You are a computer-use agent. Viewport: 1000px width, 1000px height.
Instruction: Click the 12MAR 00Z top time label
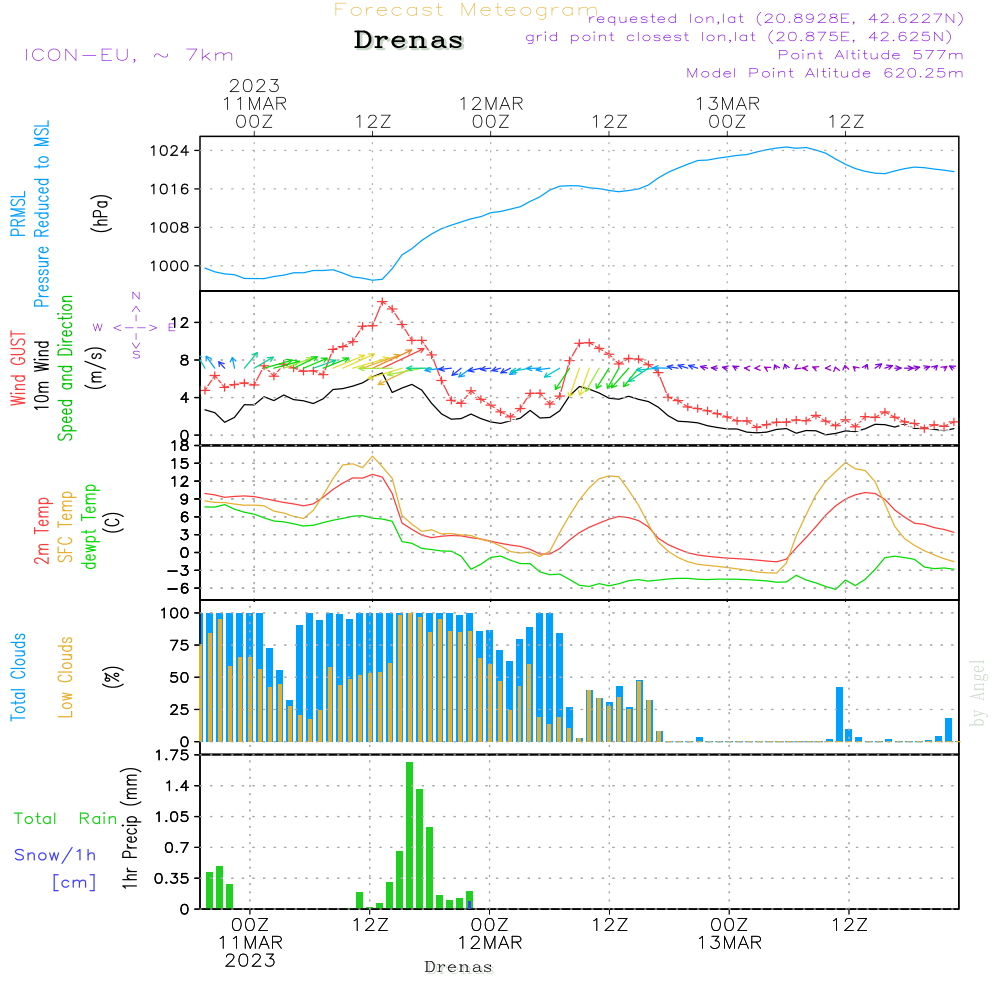click(491, 112)
